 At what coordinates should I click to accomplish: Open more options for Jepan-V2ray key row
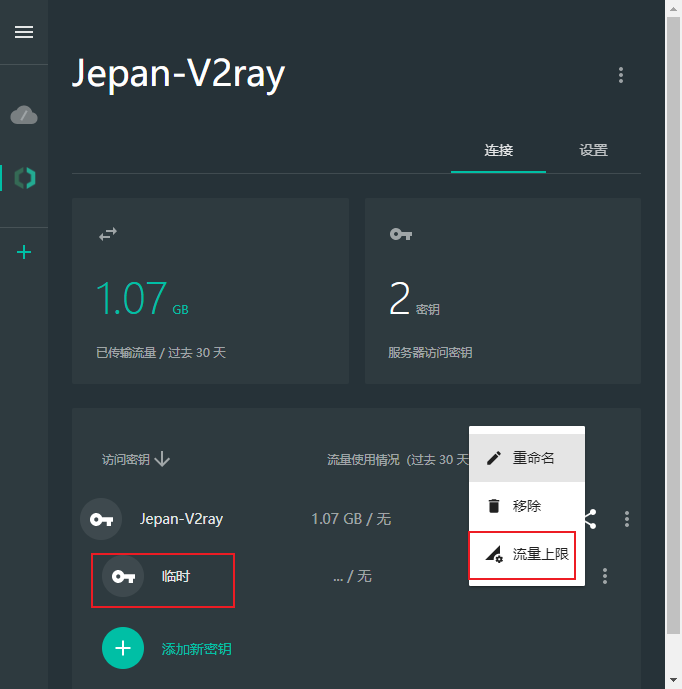click(x=627, y=519)
